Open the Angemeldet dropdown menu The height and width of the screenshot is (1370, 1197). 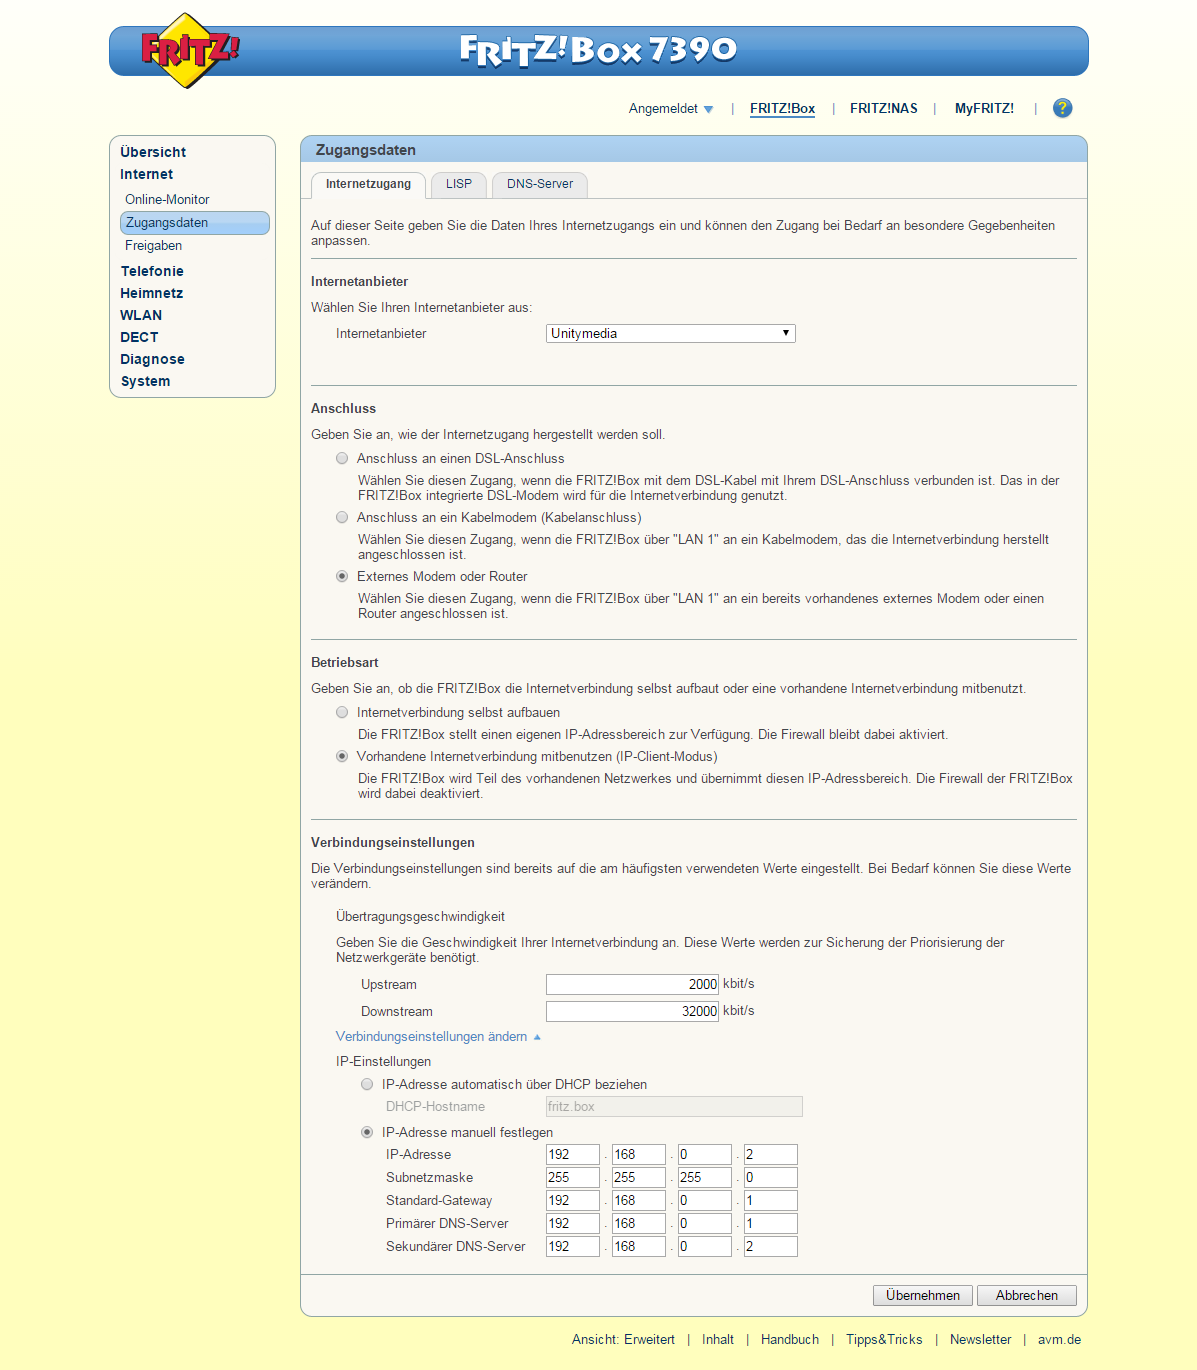[x=670, y=109]
